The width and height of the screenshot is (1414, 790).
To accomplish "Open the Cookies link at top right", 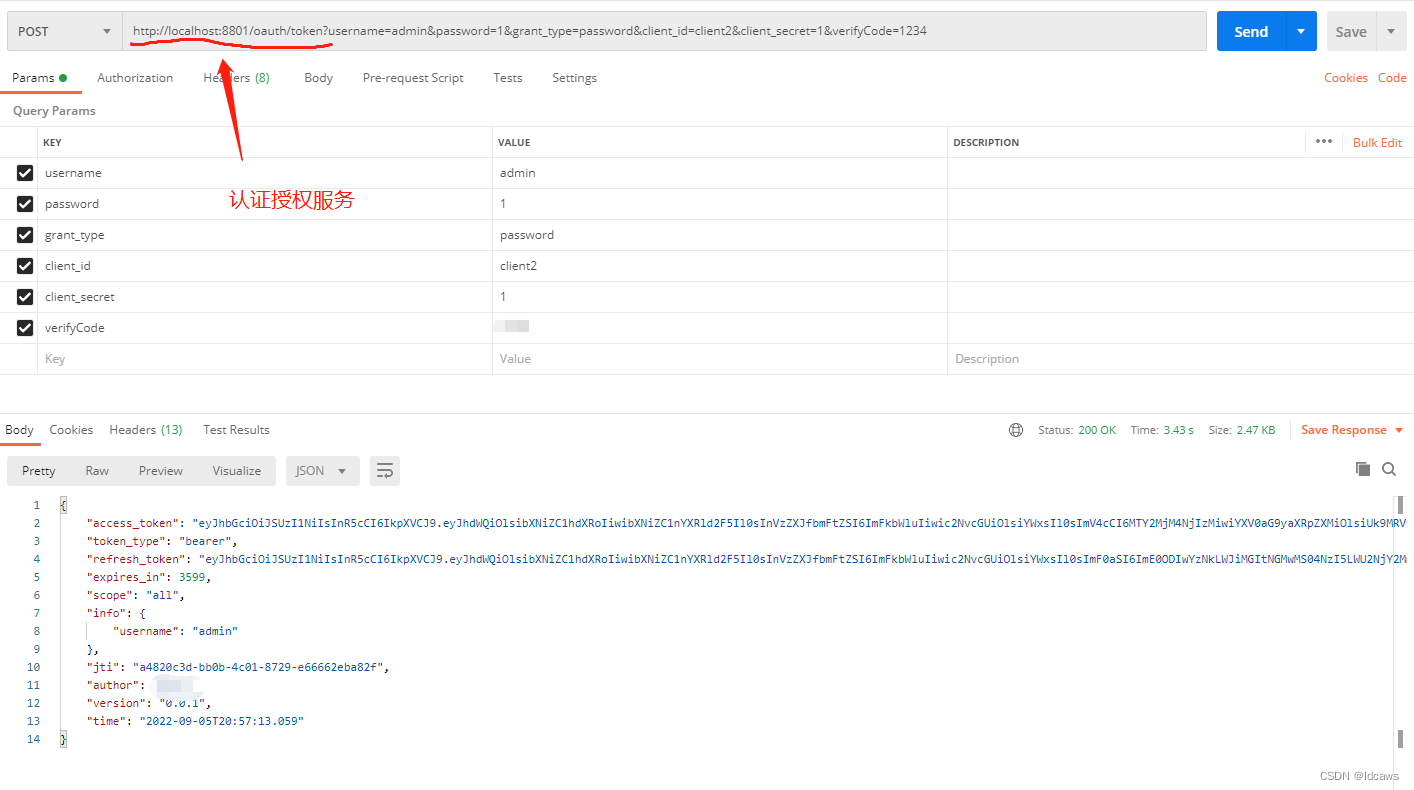I will [1346, 78].
